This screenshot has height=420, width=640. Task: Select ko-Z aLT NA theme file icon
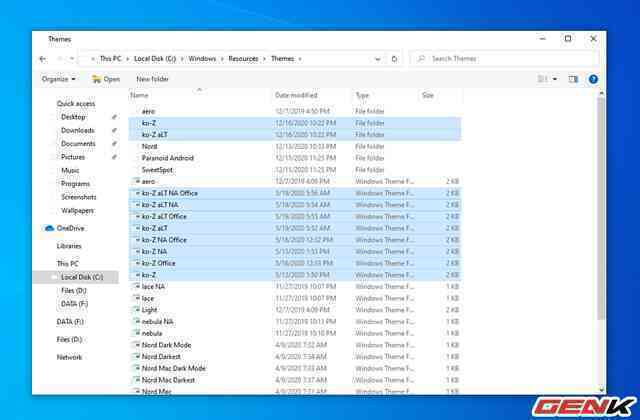click(137, 205)
